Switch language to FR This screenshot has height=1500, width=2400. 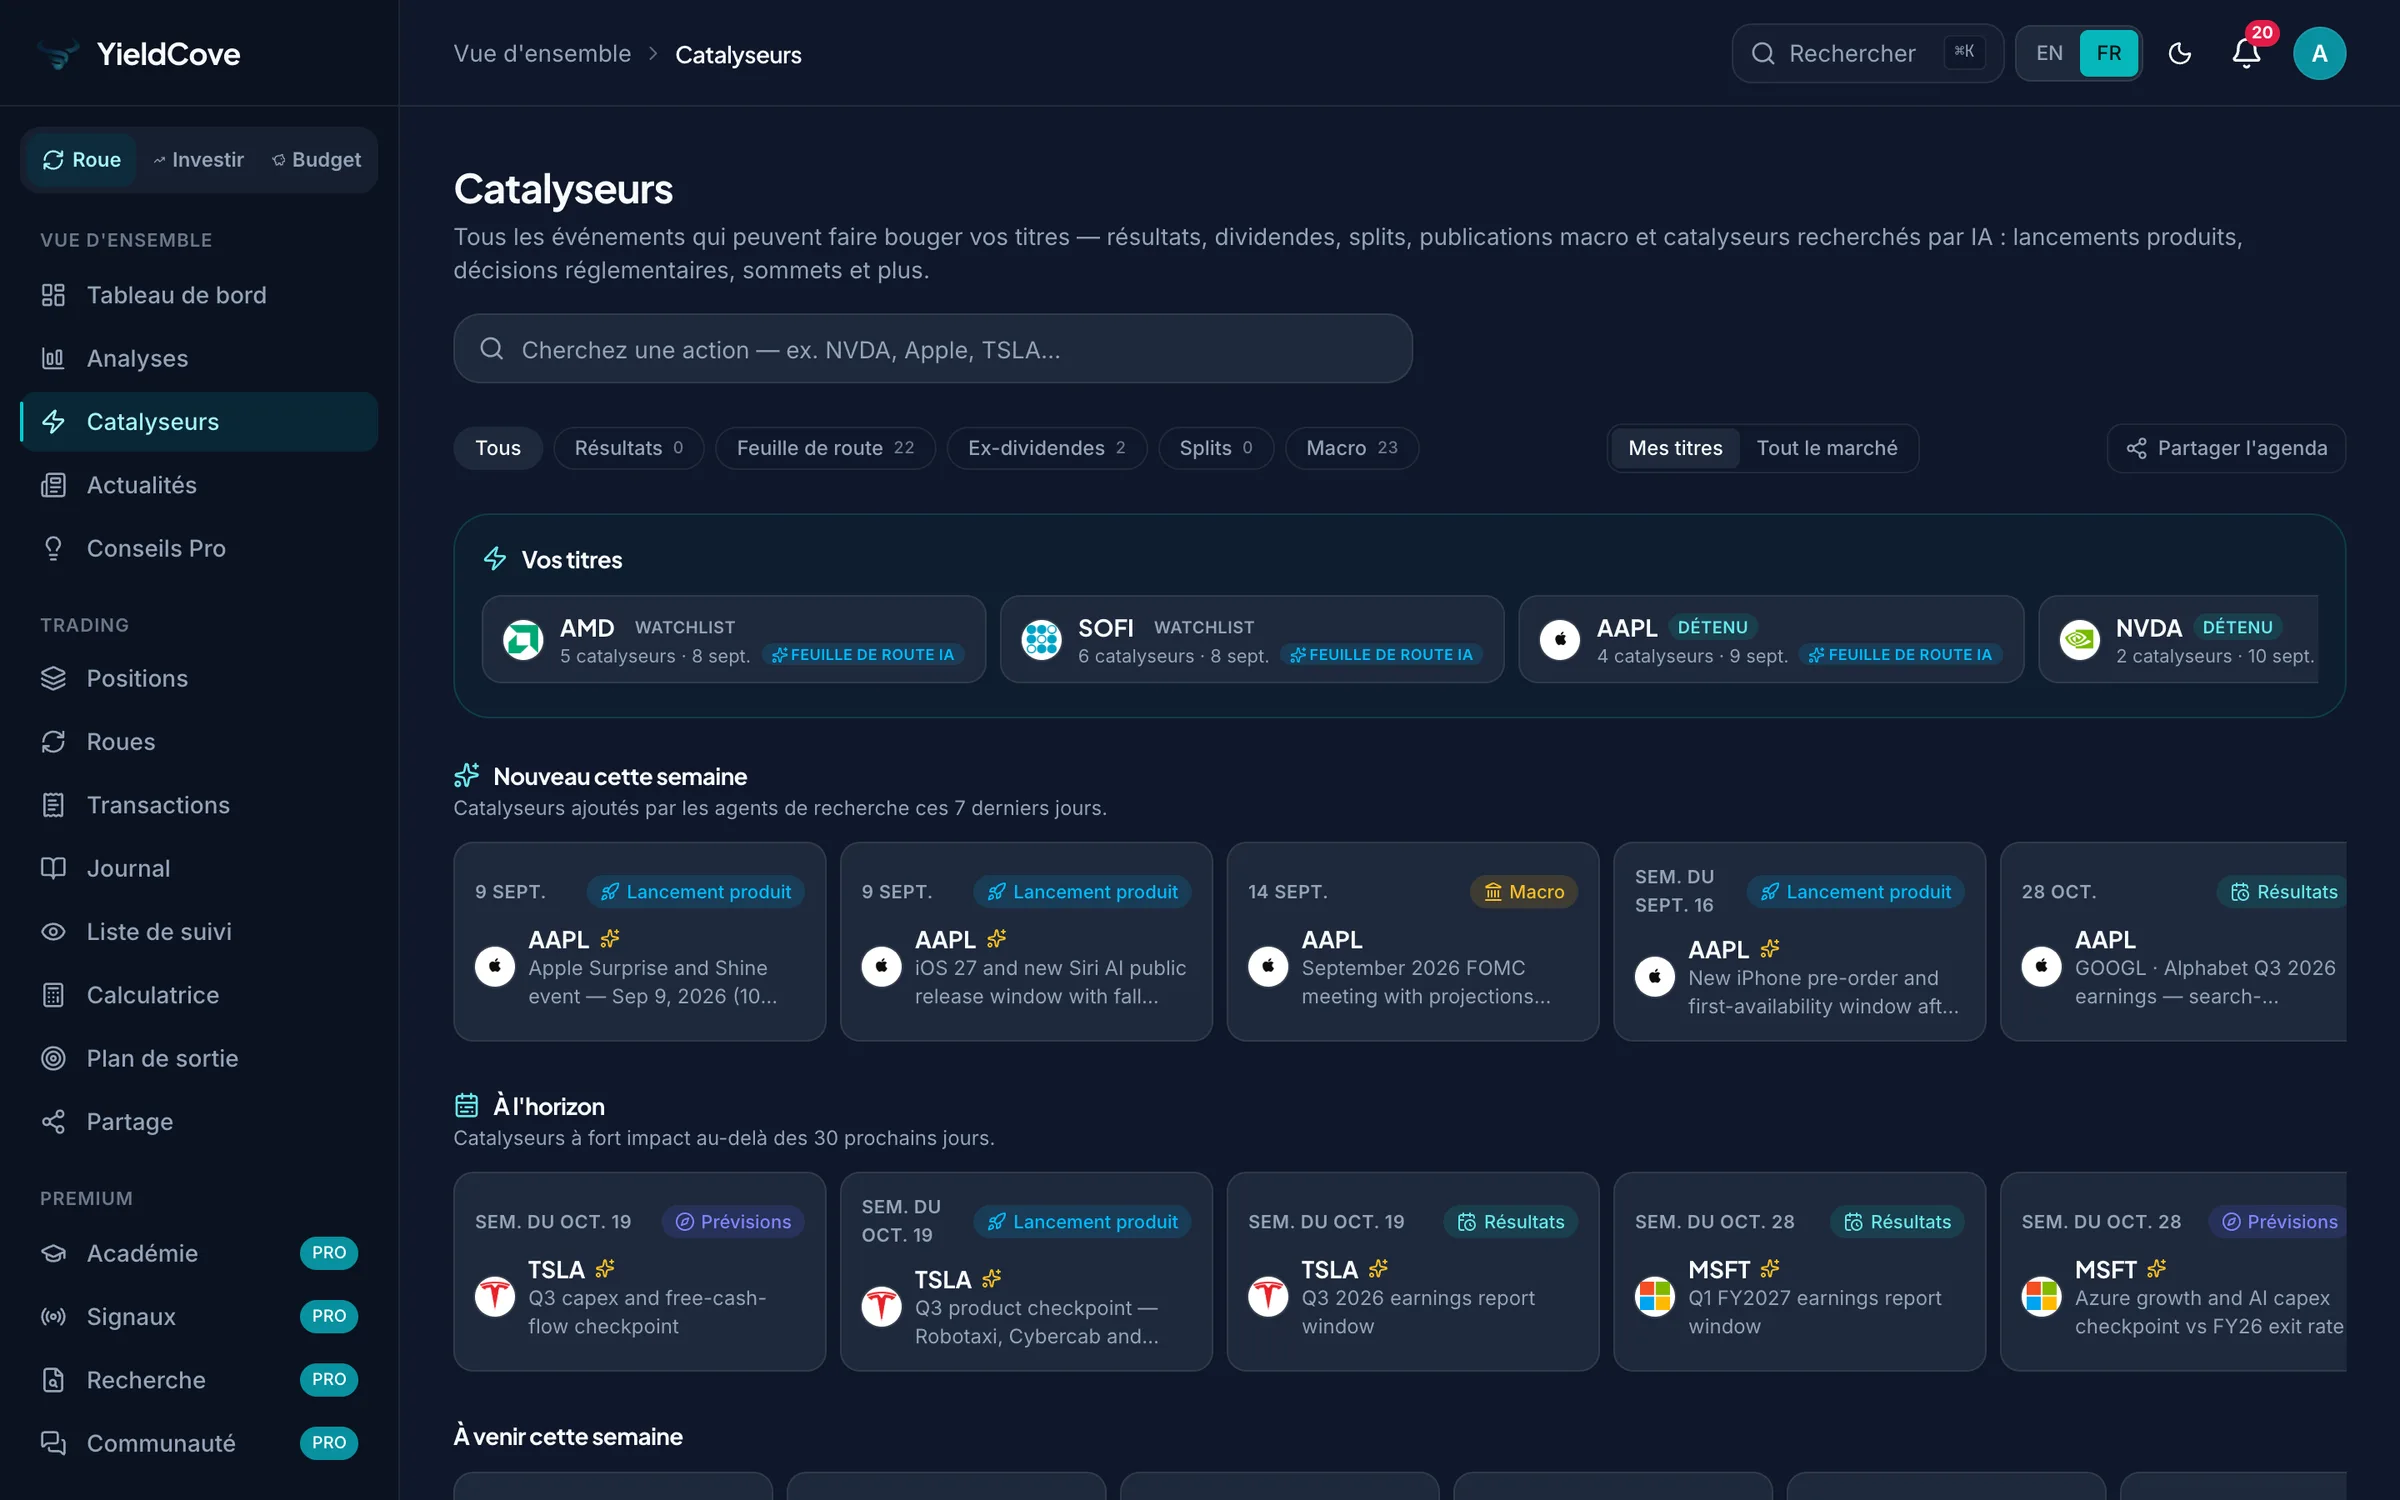click(2108, 53)
